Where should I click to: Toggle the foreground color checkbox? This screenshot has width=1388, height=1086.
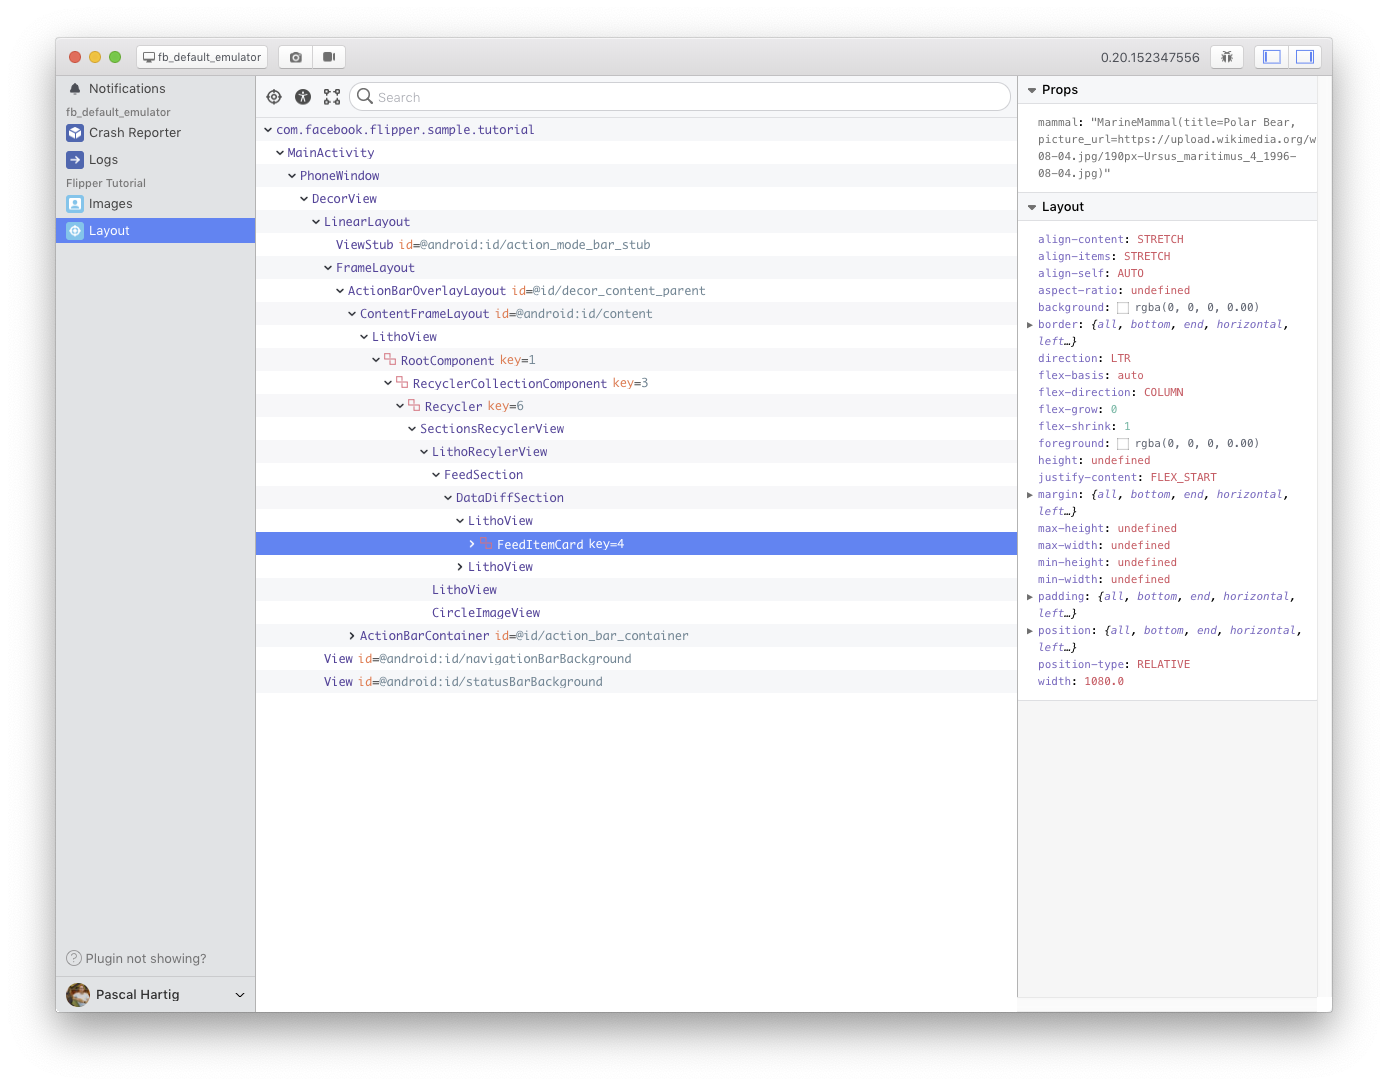pos(1122,443)
